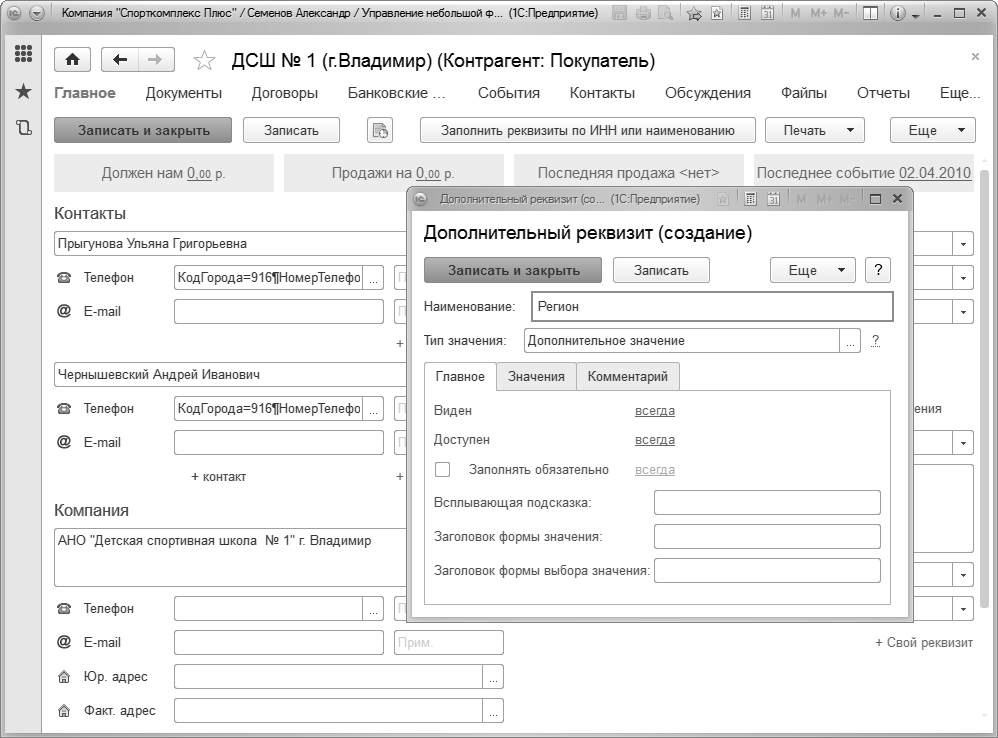Viewport: 998px width, 738px height.
Task: Switch to the События tab
Action: click(509, 93)
